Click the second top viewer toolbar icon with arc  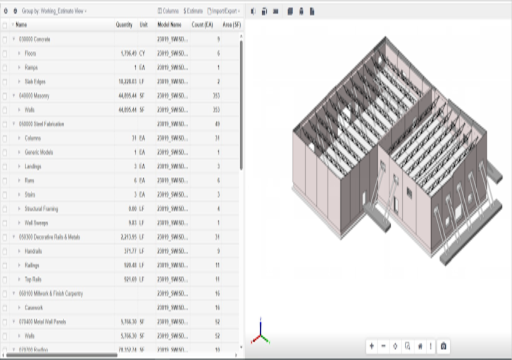[x=264, y=11]
